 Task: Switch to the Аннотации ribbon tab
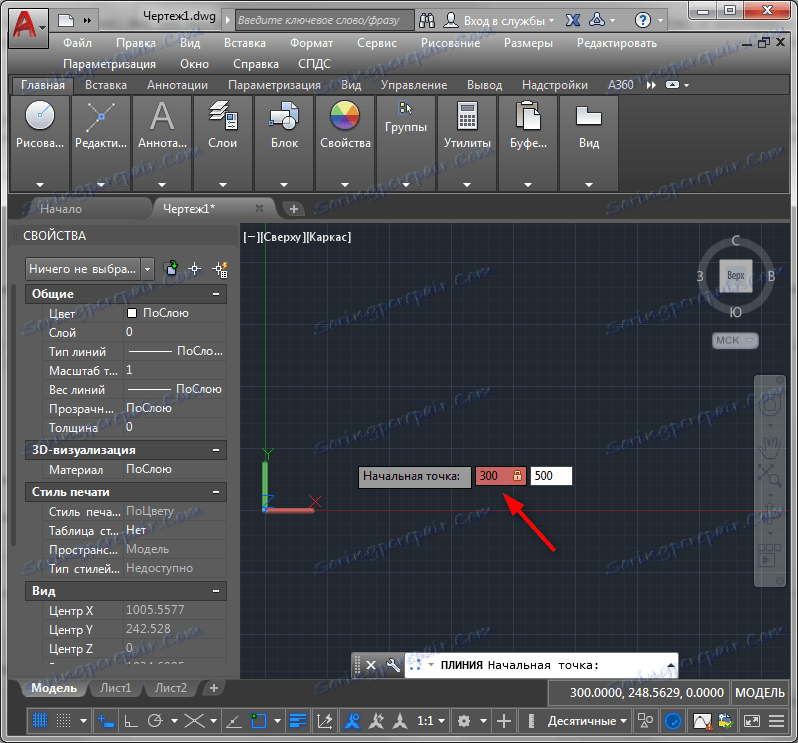[x=177, y=85]
